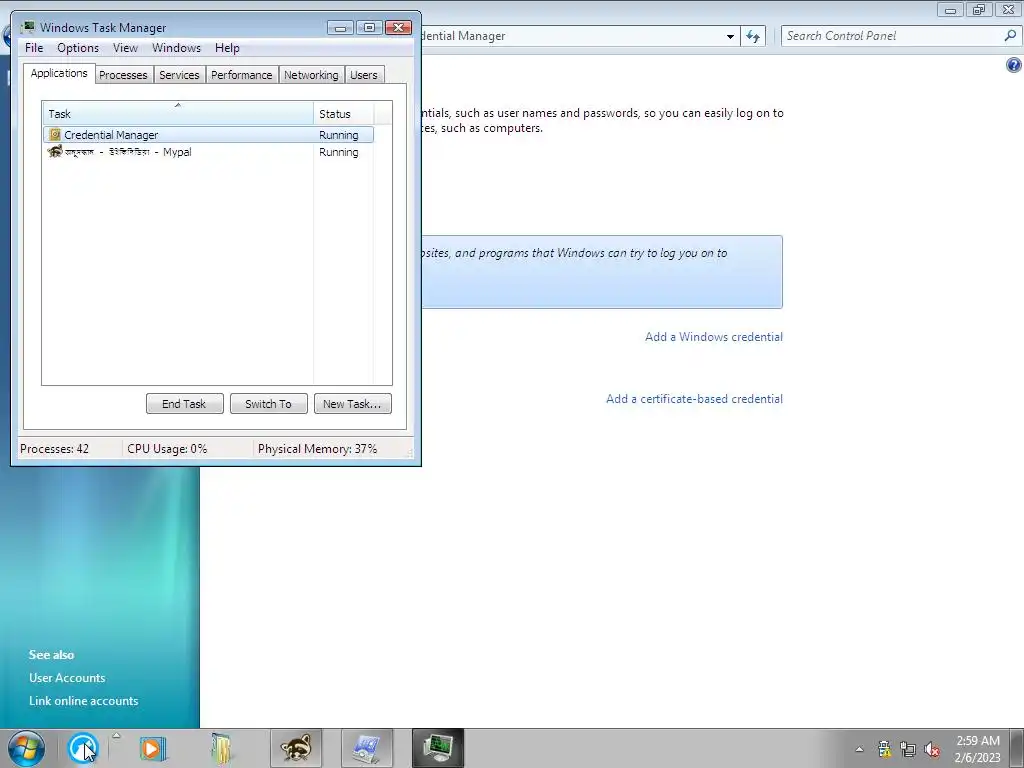Open Help menu in Task Manager

pos(227,48)
